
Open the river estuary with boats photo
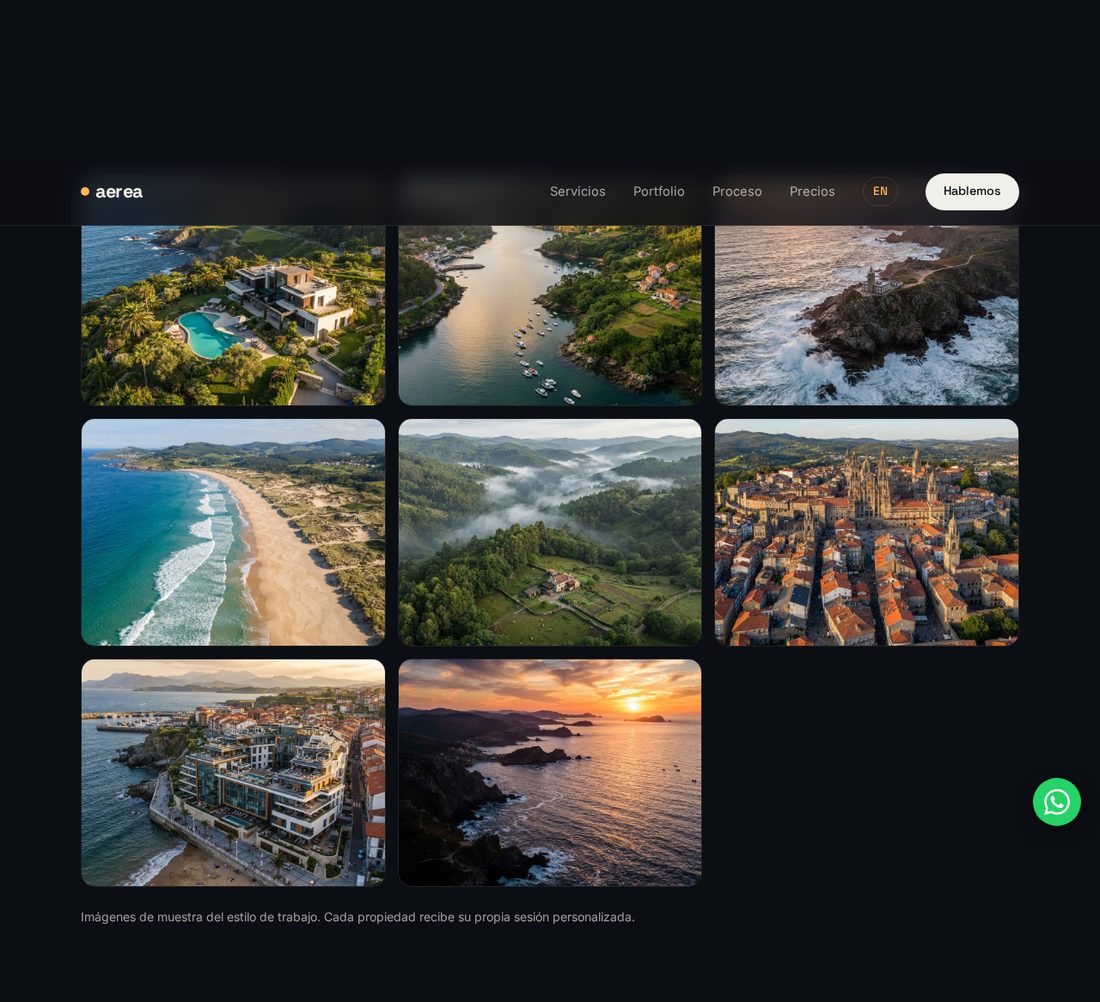pyautogui.click(x=550, y=315)
